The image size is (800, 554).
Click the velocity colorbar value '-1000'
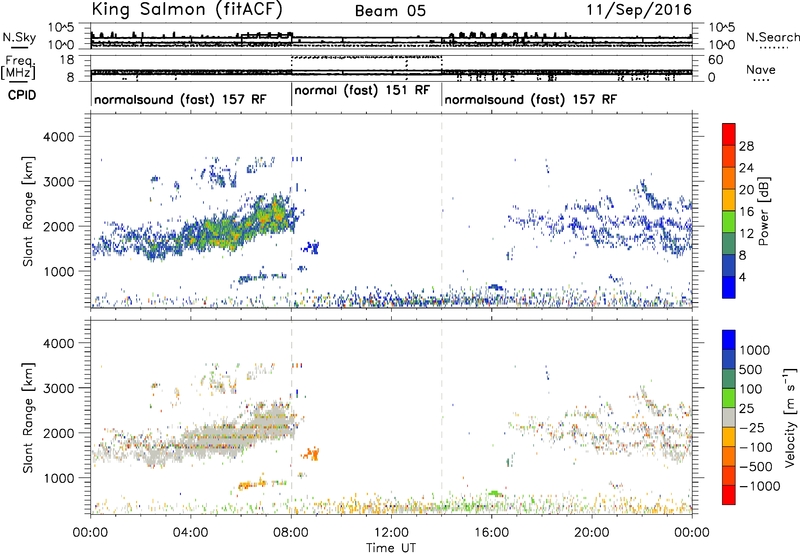(x=759, y=486)
